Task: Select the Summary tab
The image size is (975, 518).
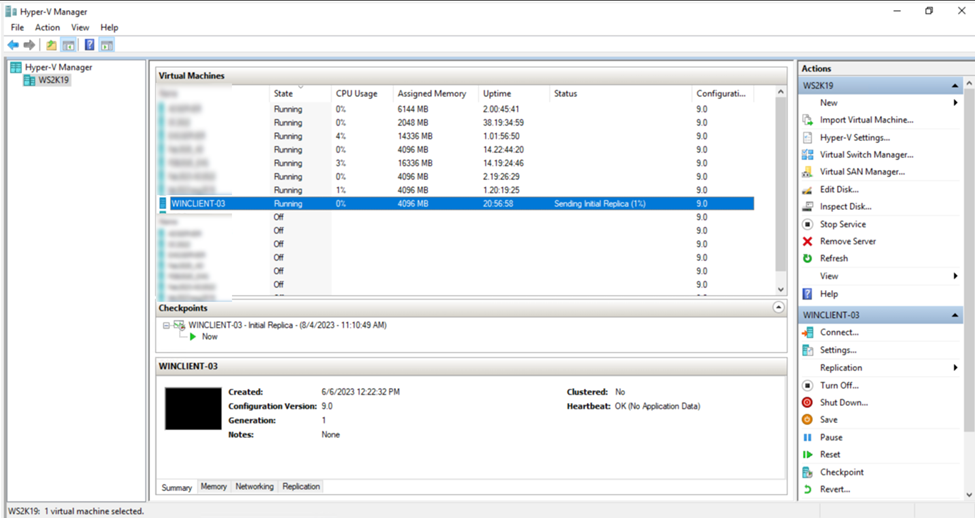Action: tap(177, 488)
